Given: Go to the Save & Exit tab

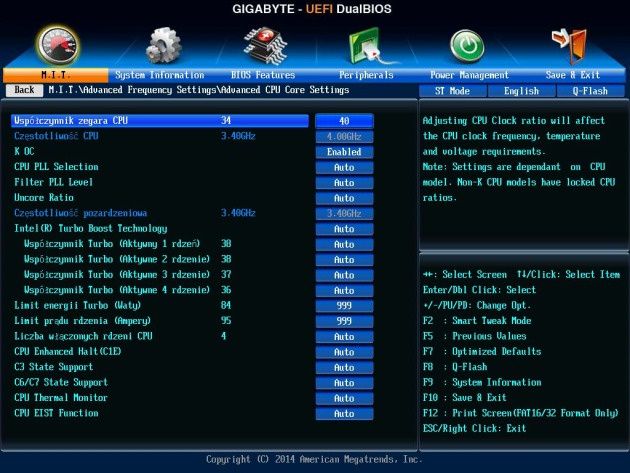Looking at the screenshot, I should pos(573,75).
